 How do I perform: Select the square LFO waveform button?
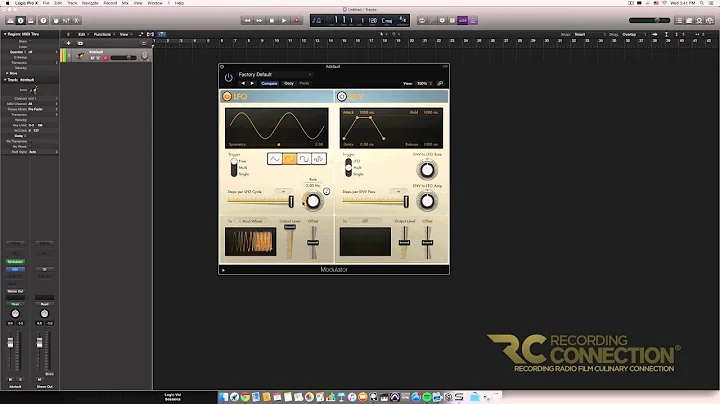pyautogui.click(x=304, y=159)
